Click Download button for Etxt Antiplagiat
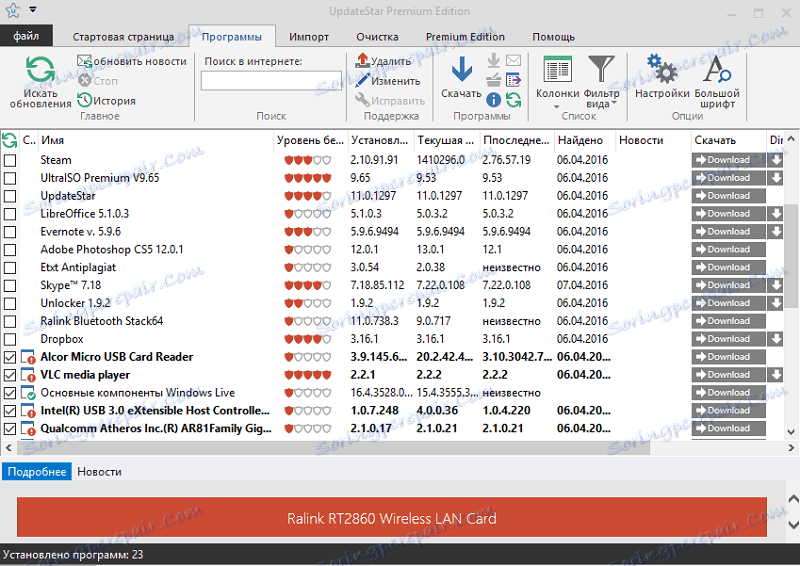 coord(729,267)
